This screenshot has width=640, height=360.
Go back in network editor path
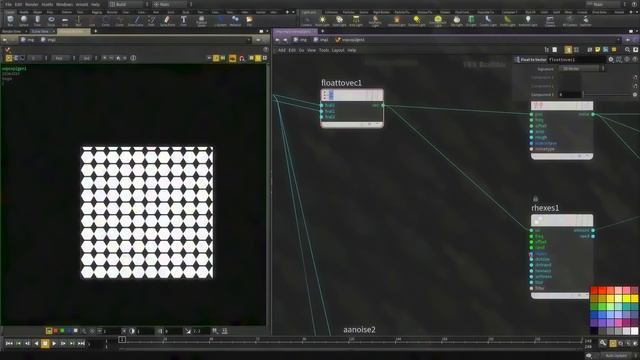(278, 40)
